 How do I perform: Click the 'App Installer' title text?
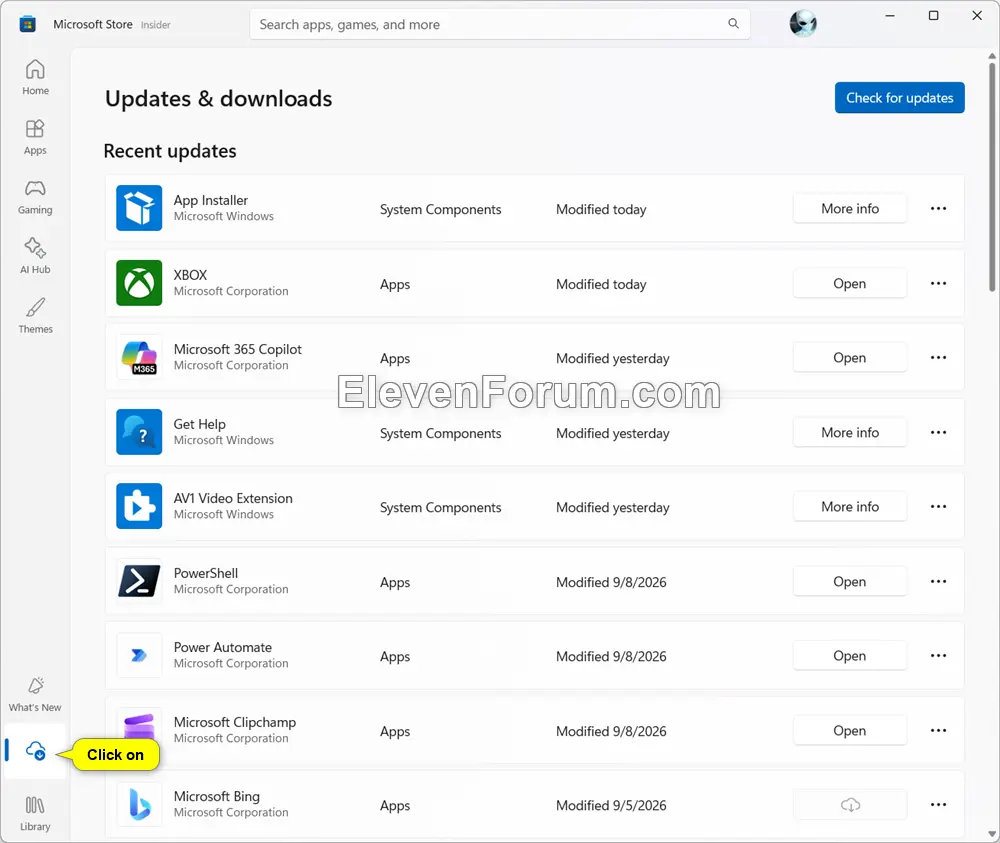coord(210,200)
